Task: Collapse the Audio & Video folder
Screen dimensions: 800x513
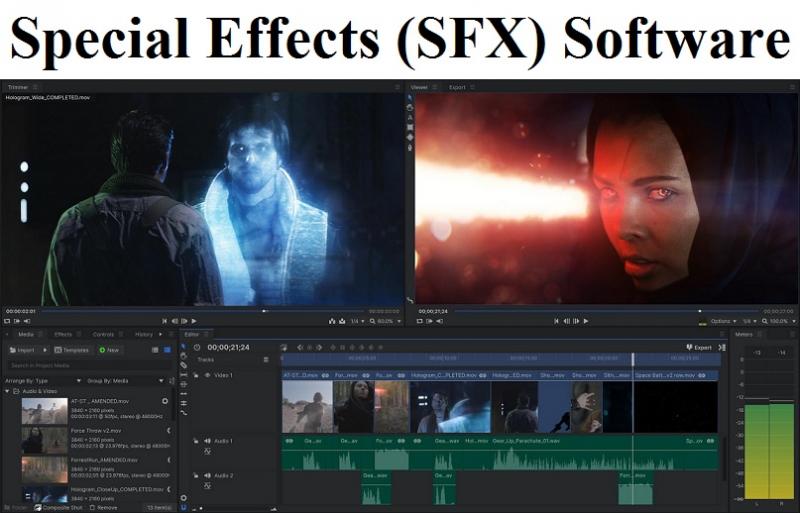Action: click(x=7, y=392)
